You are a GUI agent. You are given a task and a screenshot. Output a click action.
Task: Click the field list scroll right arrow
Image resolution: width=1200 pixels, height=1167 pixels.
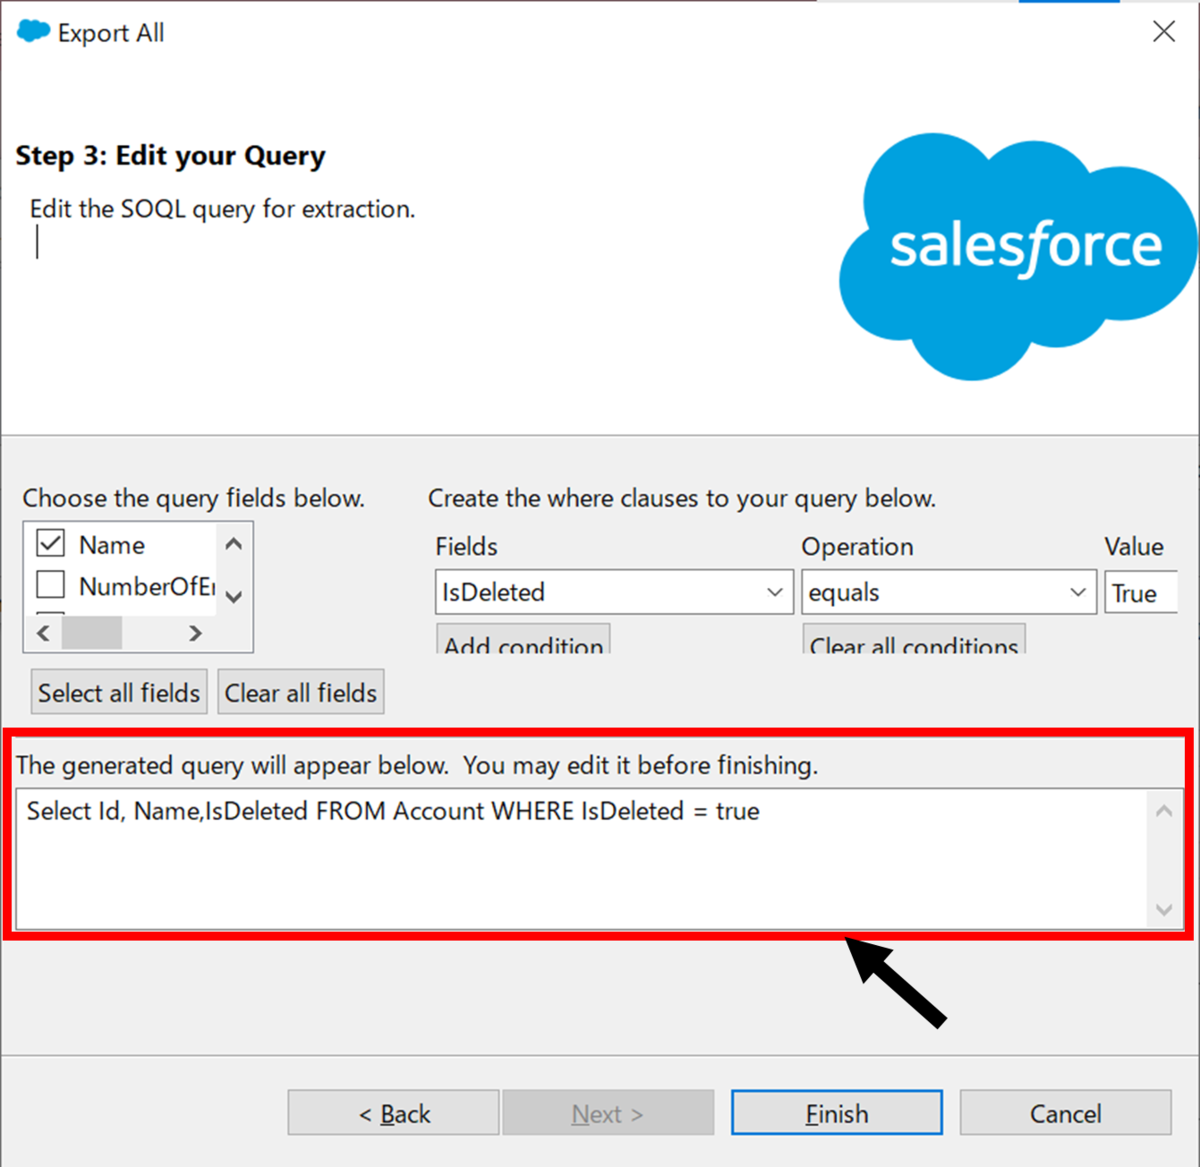click(196, 633)
